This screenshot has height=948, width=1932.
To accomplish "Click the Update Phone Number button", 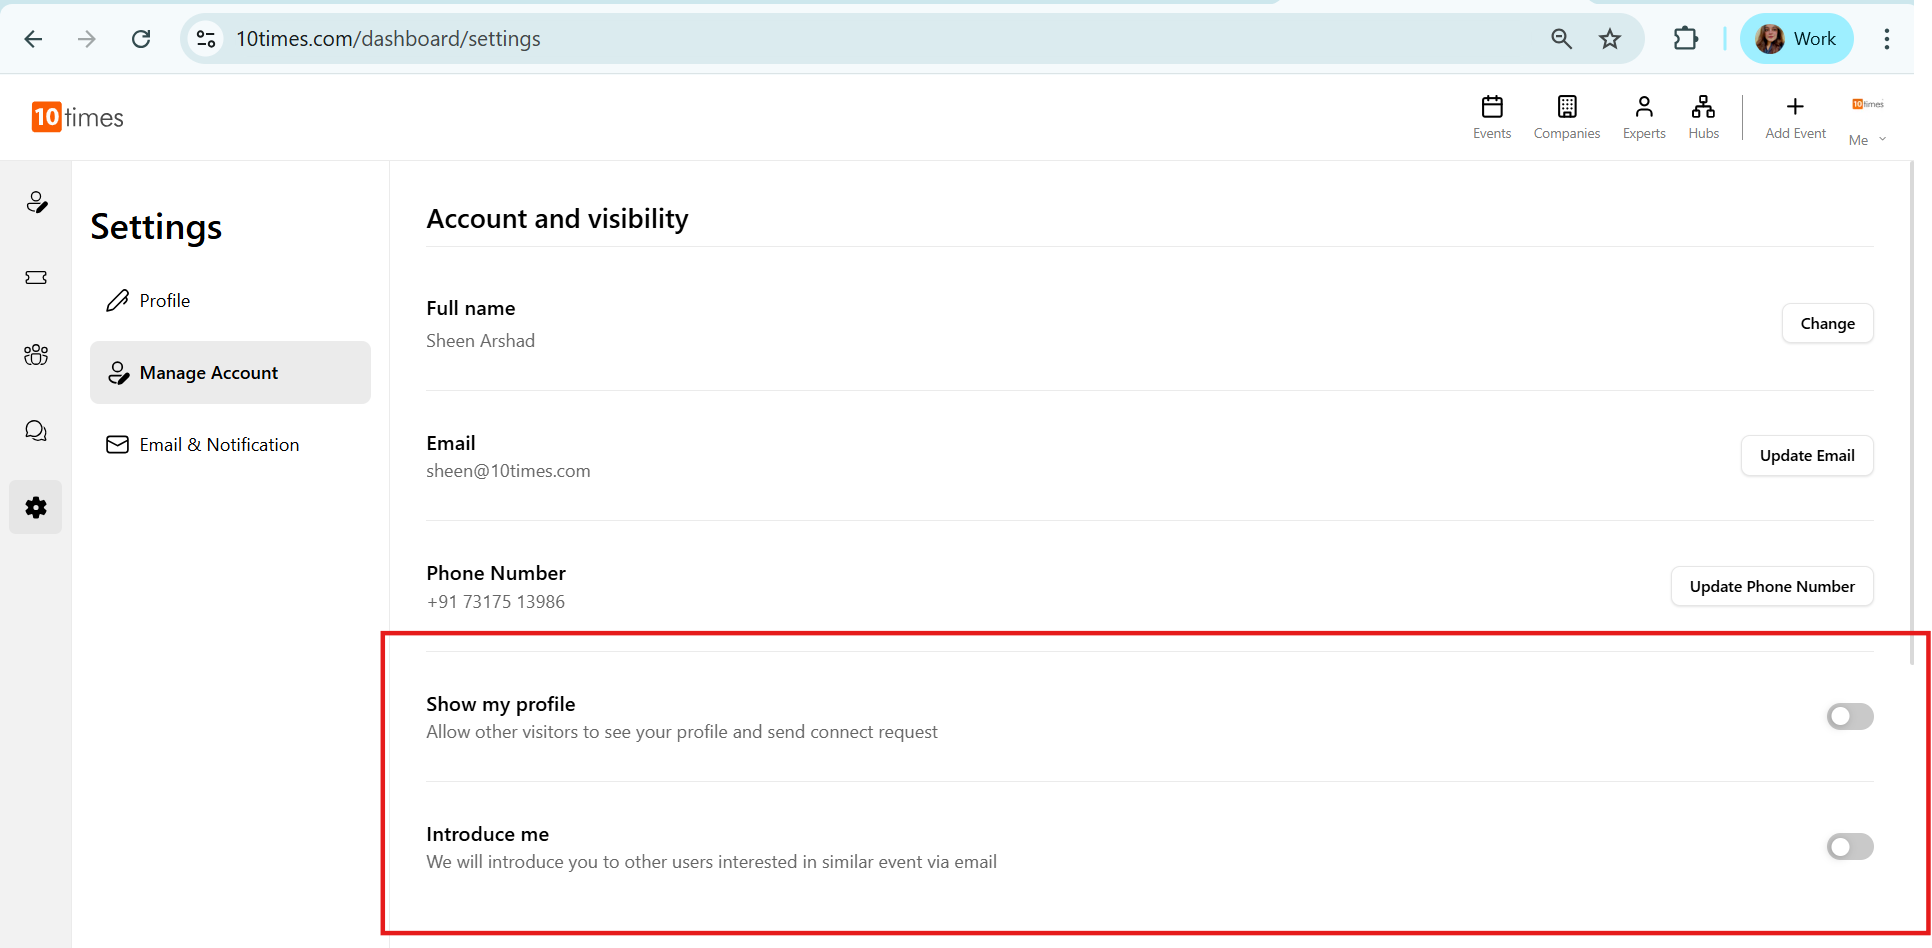I will 1771,587.
